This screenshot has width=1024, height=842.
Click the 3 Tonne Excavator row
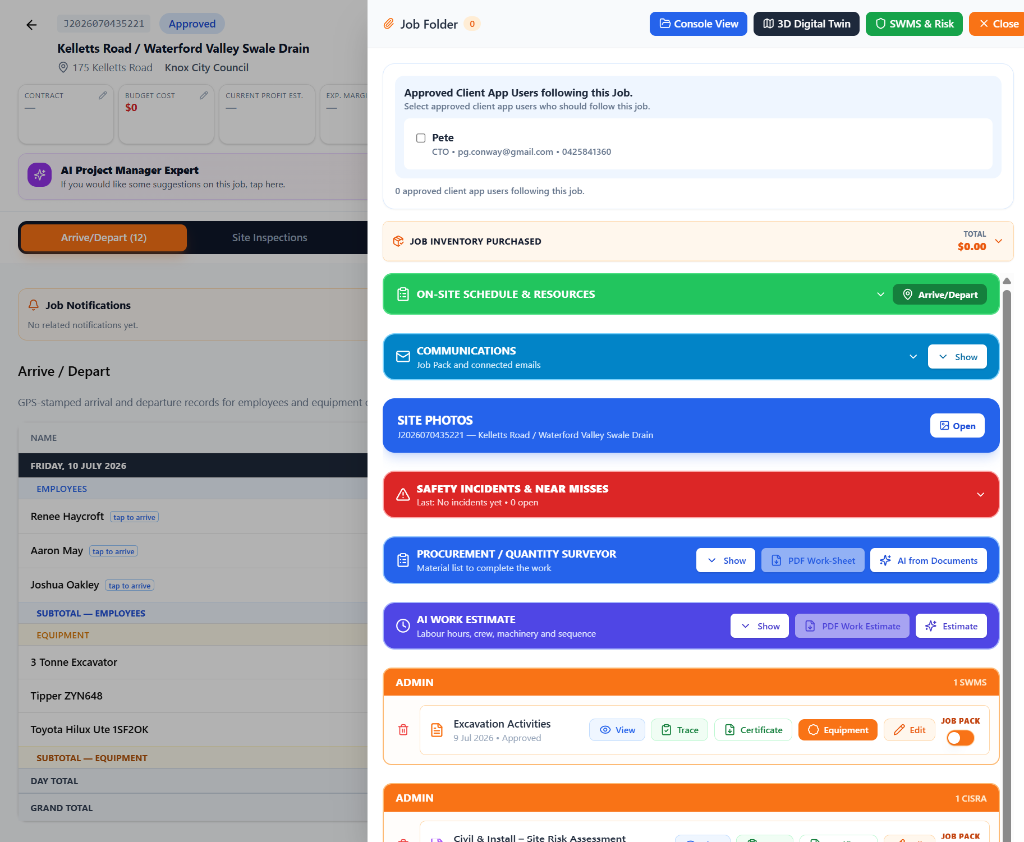coord(193,662)
